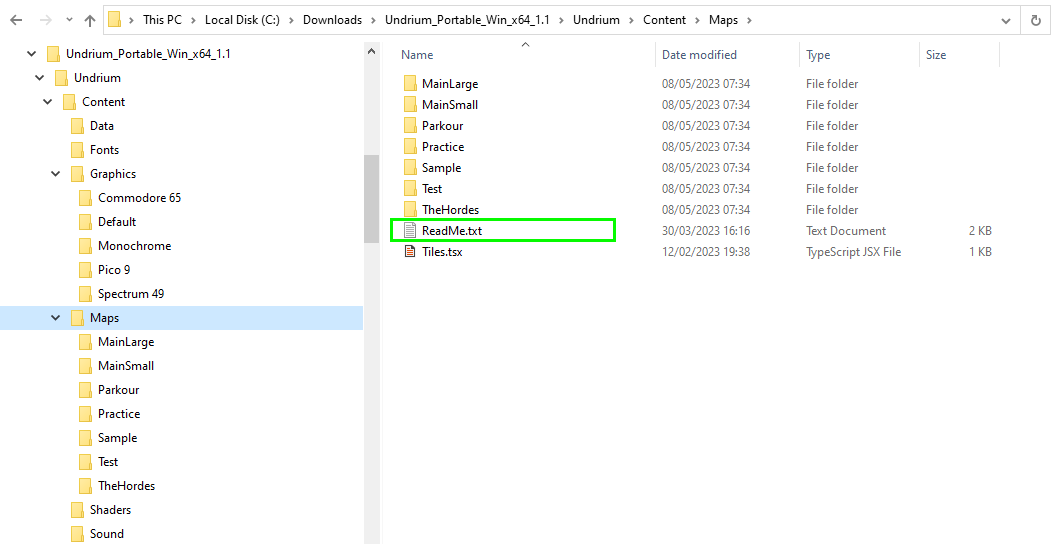Select TheHordes in the navigation tree
The height and width of the screenshot is (544, 1056).
pos(127,485)
